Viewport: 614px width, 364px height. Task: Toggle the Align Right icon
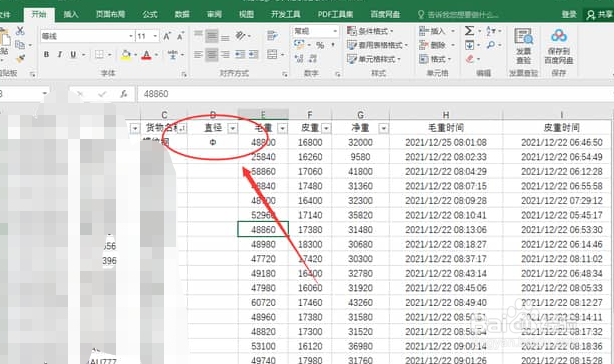(225, 54)
